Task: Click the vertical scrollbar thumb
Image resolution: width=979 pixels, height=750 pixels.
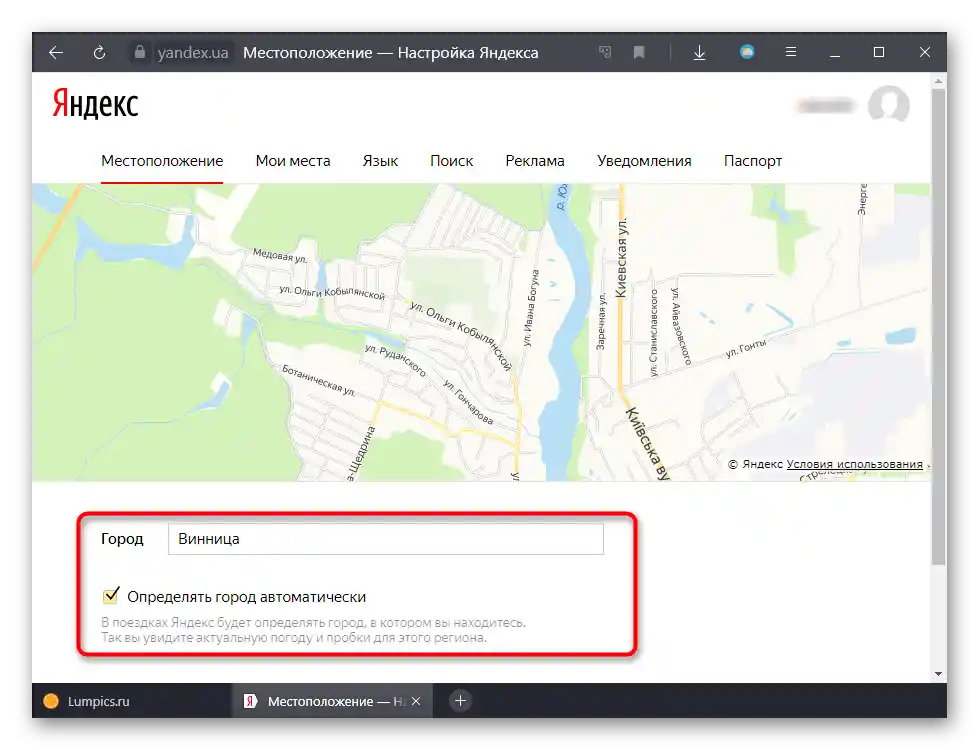Action: (938, 327)
